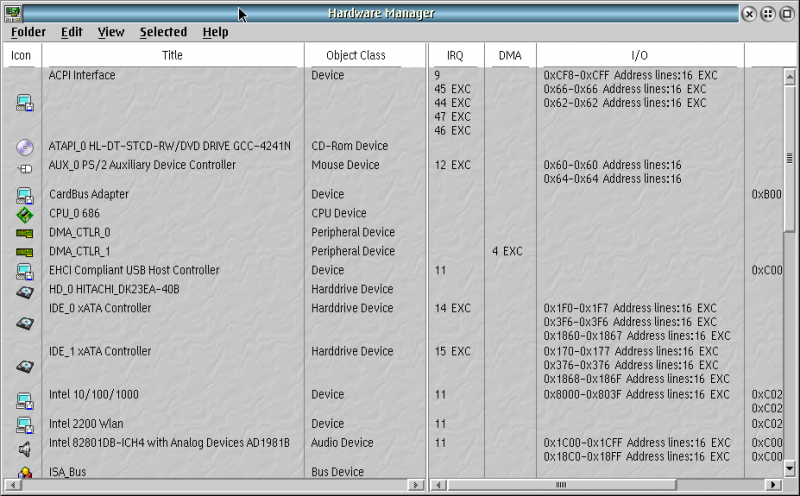Select the CD-ROM drive disc icon

(x=25, y=147)
